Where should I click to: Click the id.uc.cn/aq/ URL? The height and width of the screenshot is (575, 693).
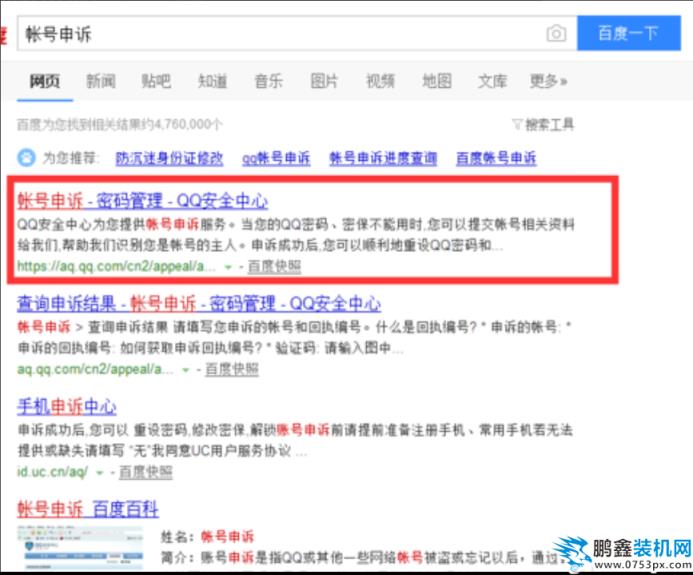coord(53,472)
